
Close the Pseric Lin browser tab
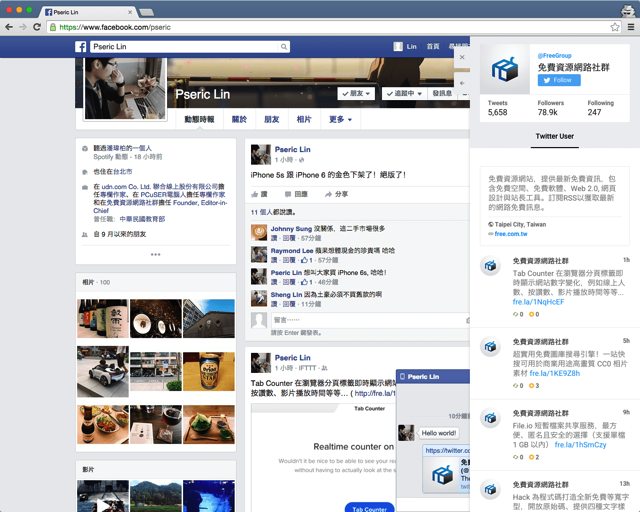click(130, 12)
